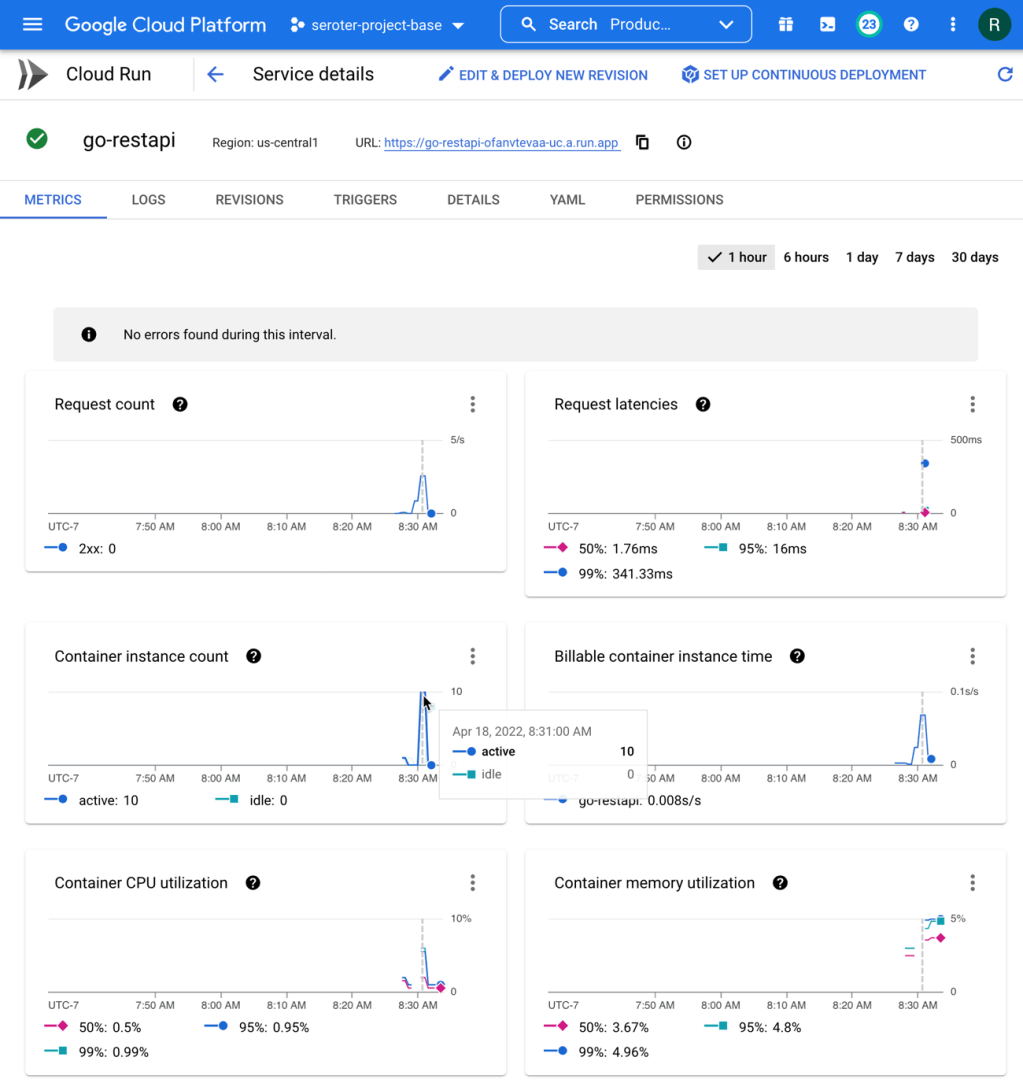Viewport: 1023px width, 1083px height.
Task: Click EDIT & DEPLOY NEW REVISION
Action: [542, 74]
